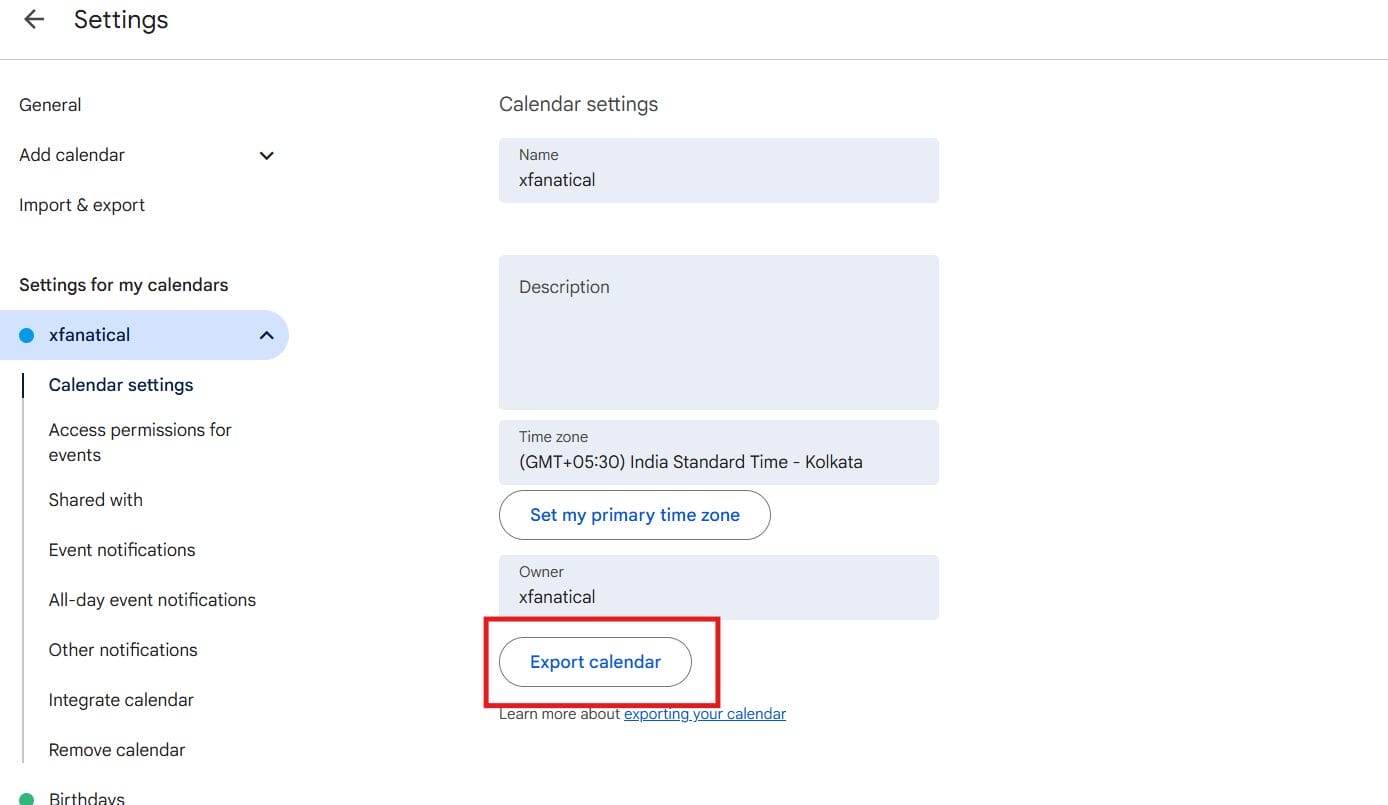Screen dimensions: 1388x805
Task: Click the blue xfanatical calendar color dot
Action: click(27, 335)
